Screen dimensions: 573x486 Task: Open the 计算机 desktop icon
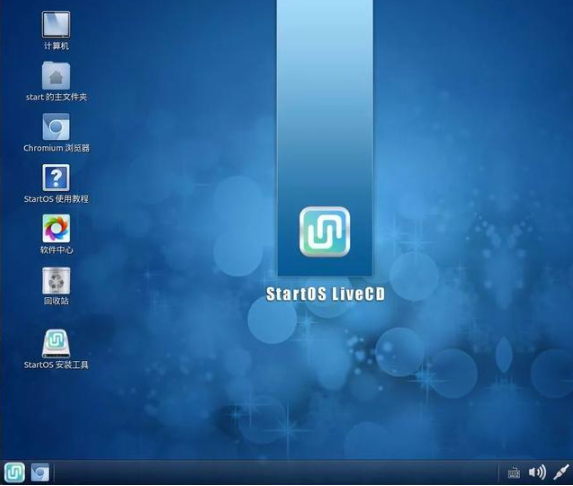pos(56,24)
